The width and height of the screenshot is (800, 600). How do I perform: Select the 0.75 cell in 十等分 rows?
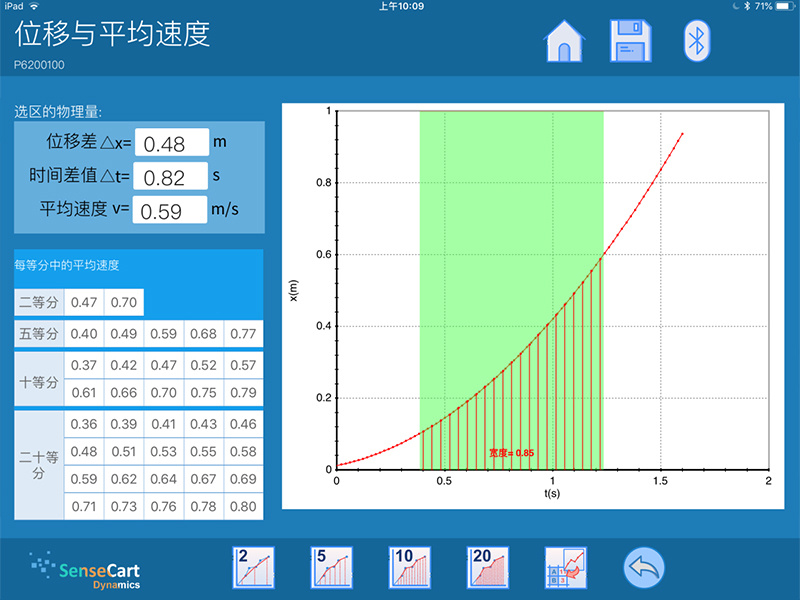[x=204, y=393]
